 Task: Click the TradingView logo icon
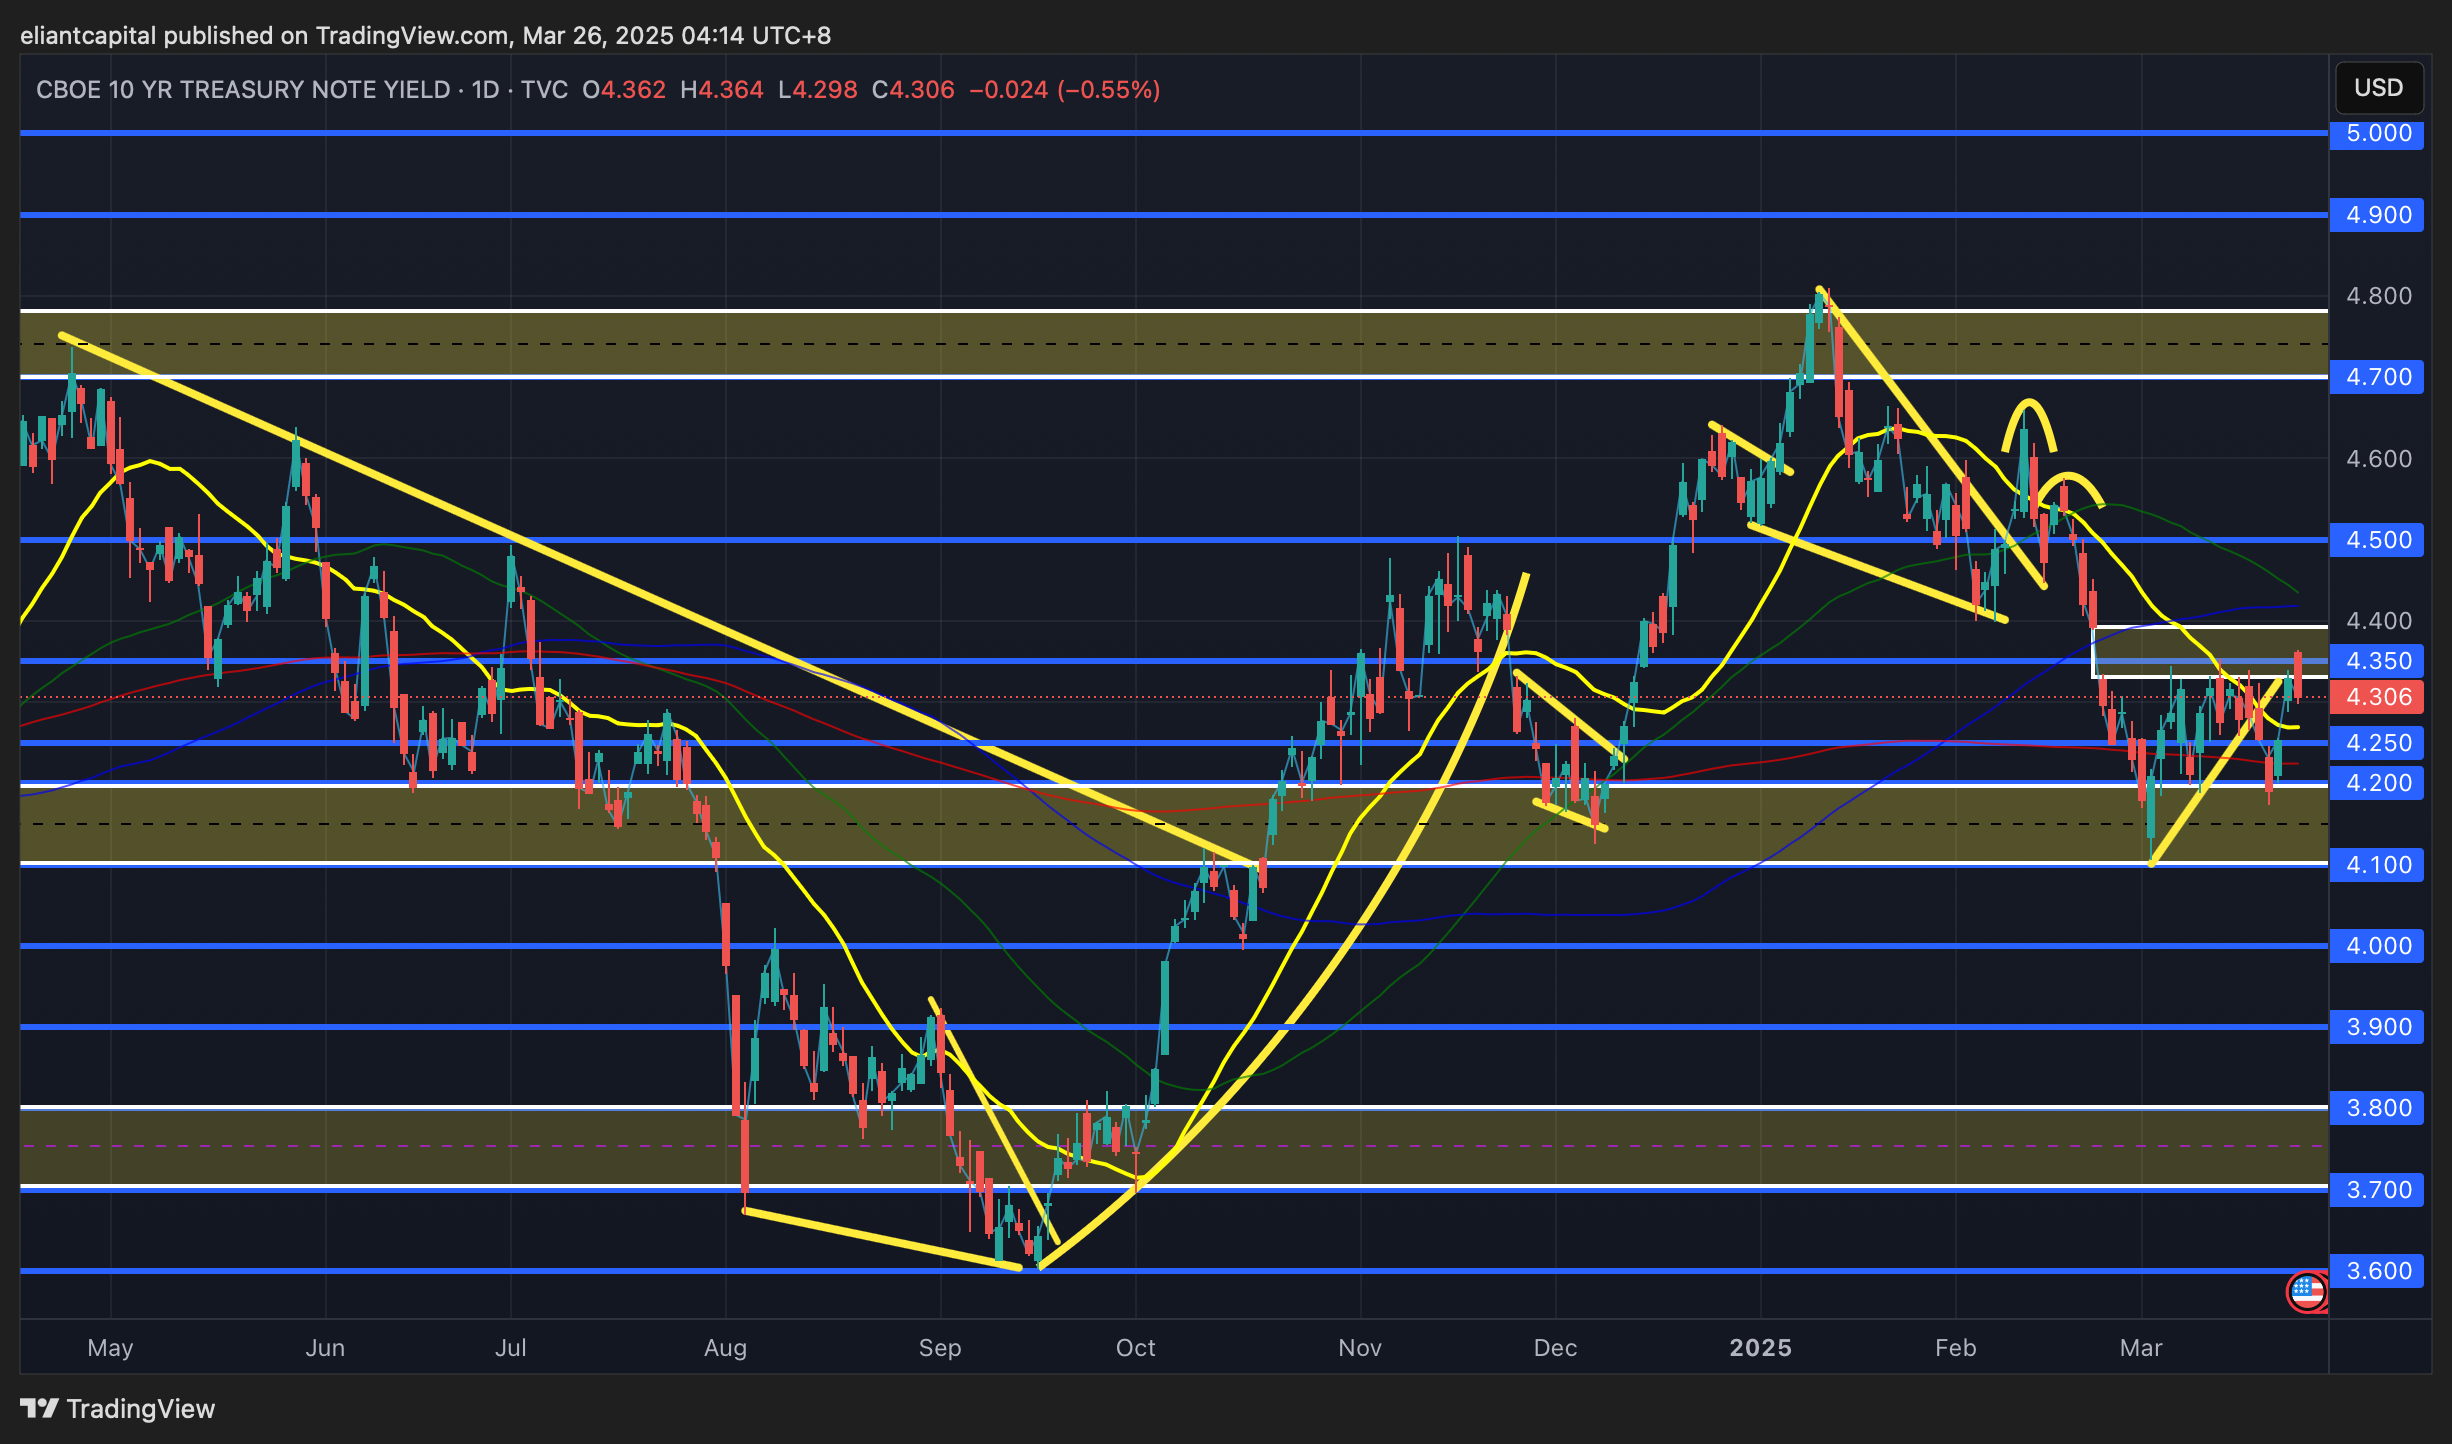(40, 1408)
